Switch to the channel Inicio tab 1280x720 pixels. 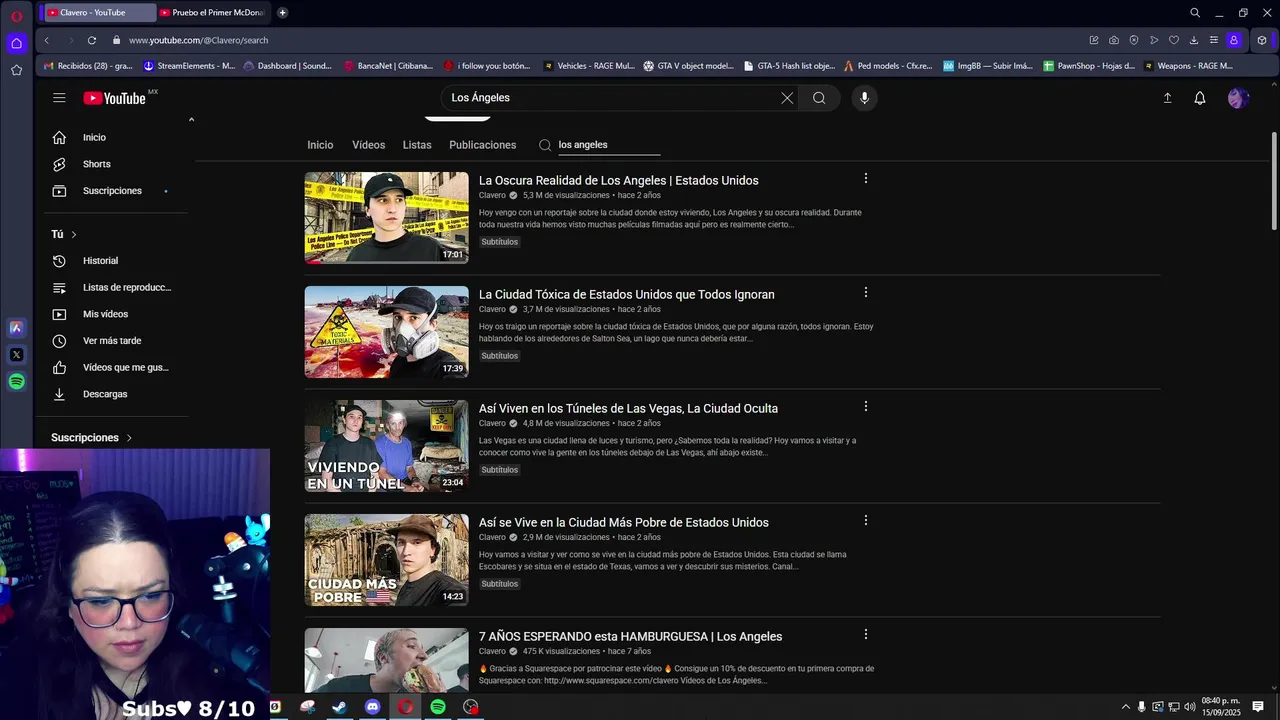point(320,145)
